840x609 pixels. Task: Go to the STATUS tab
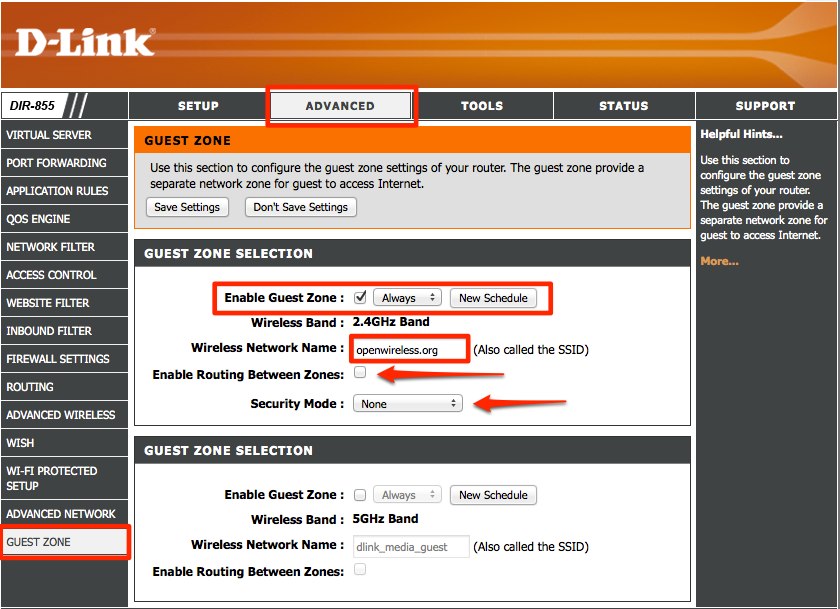coord(624,106)
